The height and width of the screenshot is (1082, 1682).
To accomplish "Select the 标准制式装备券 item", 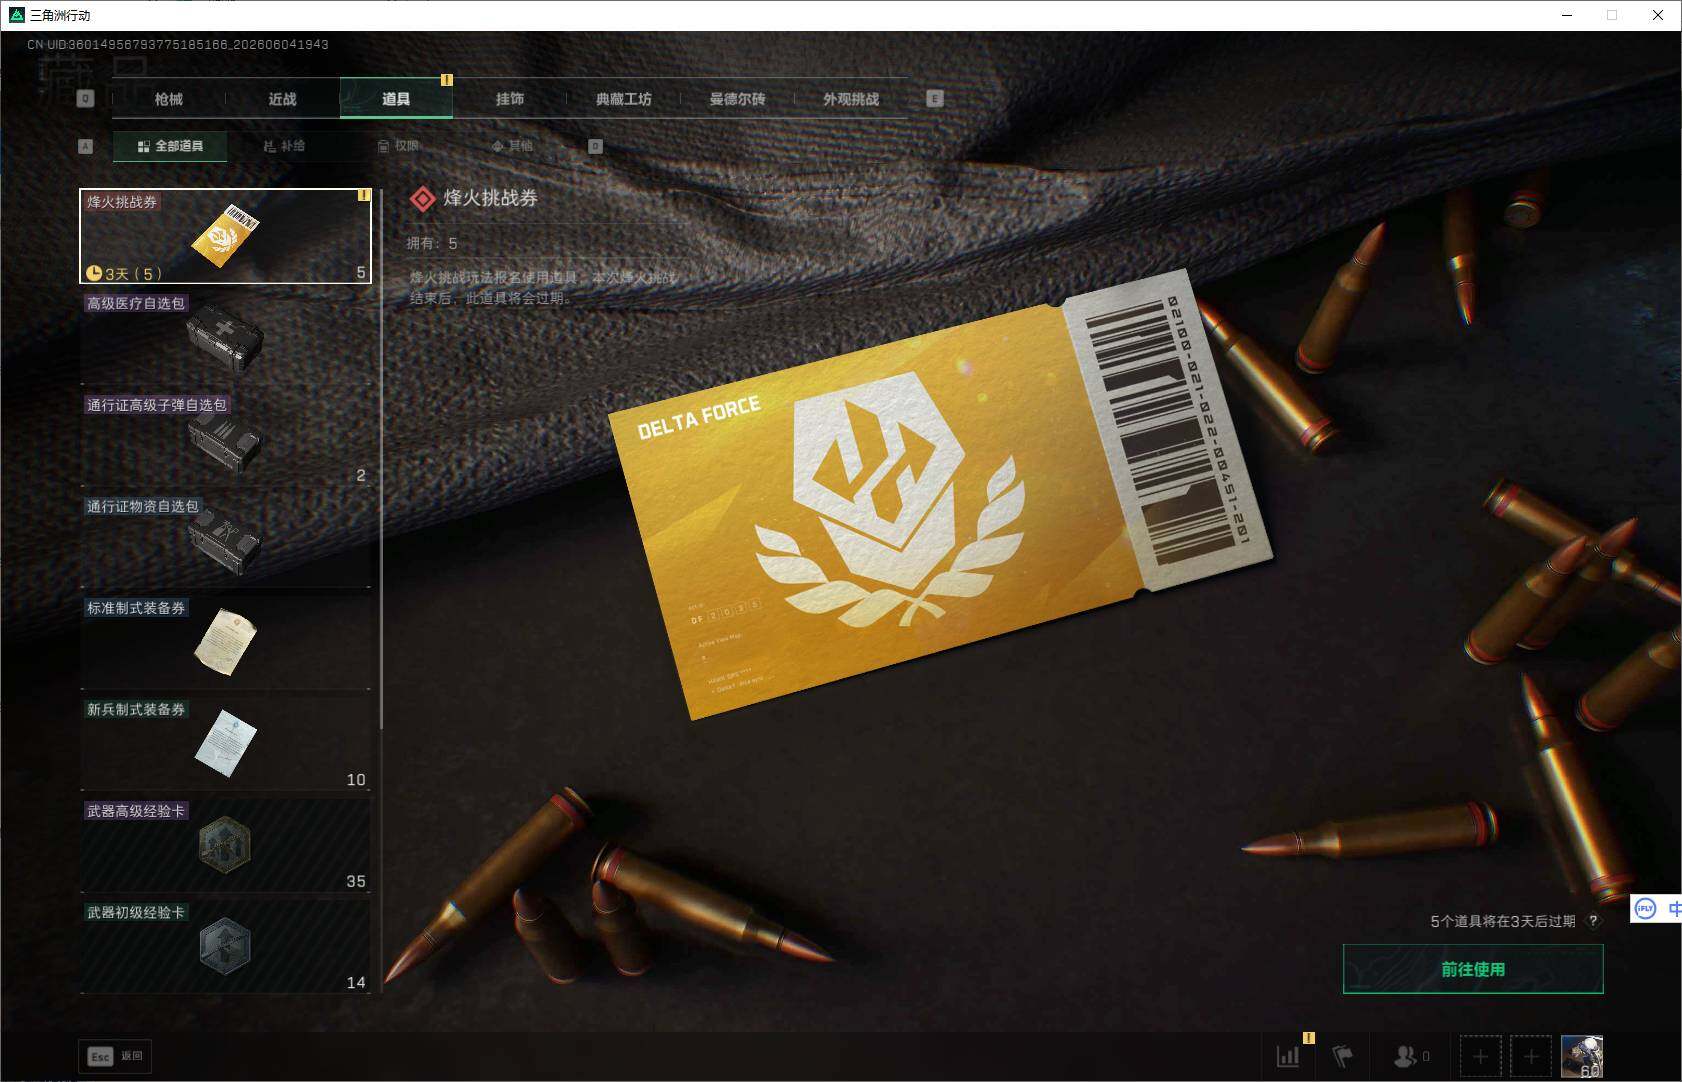I will click(x=226, y=642).
